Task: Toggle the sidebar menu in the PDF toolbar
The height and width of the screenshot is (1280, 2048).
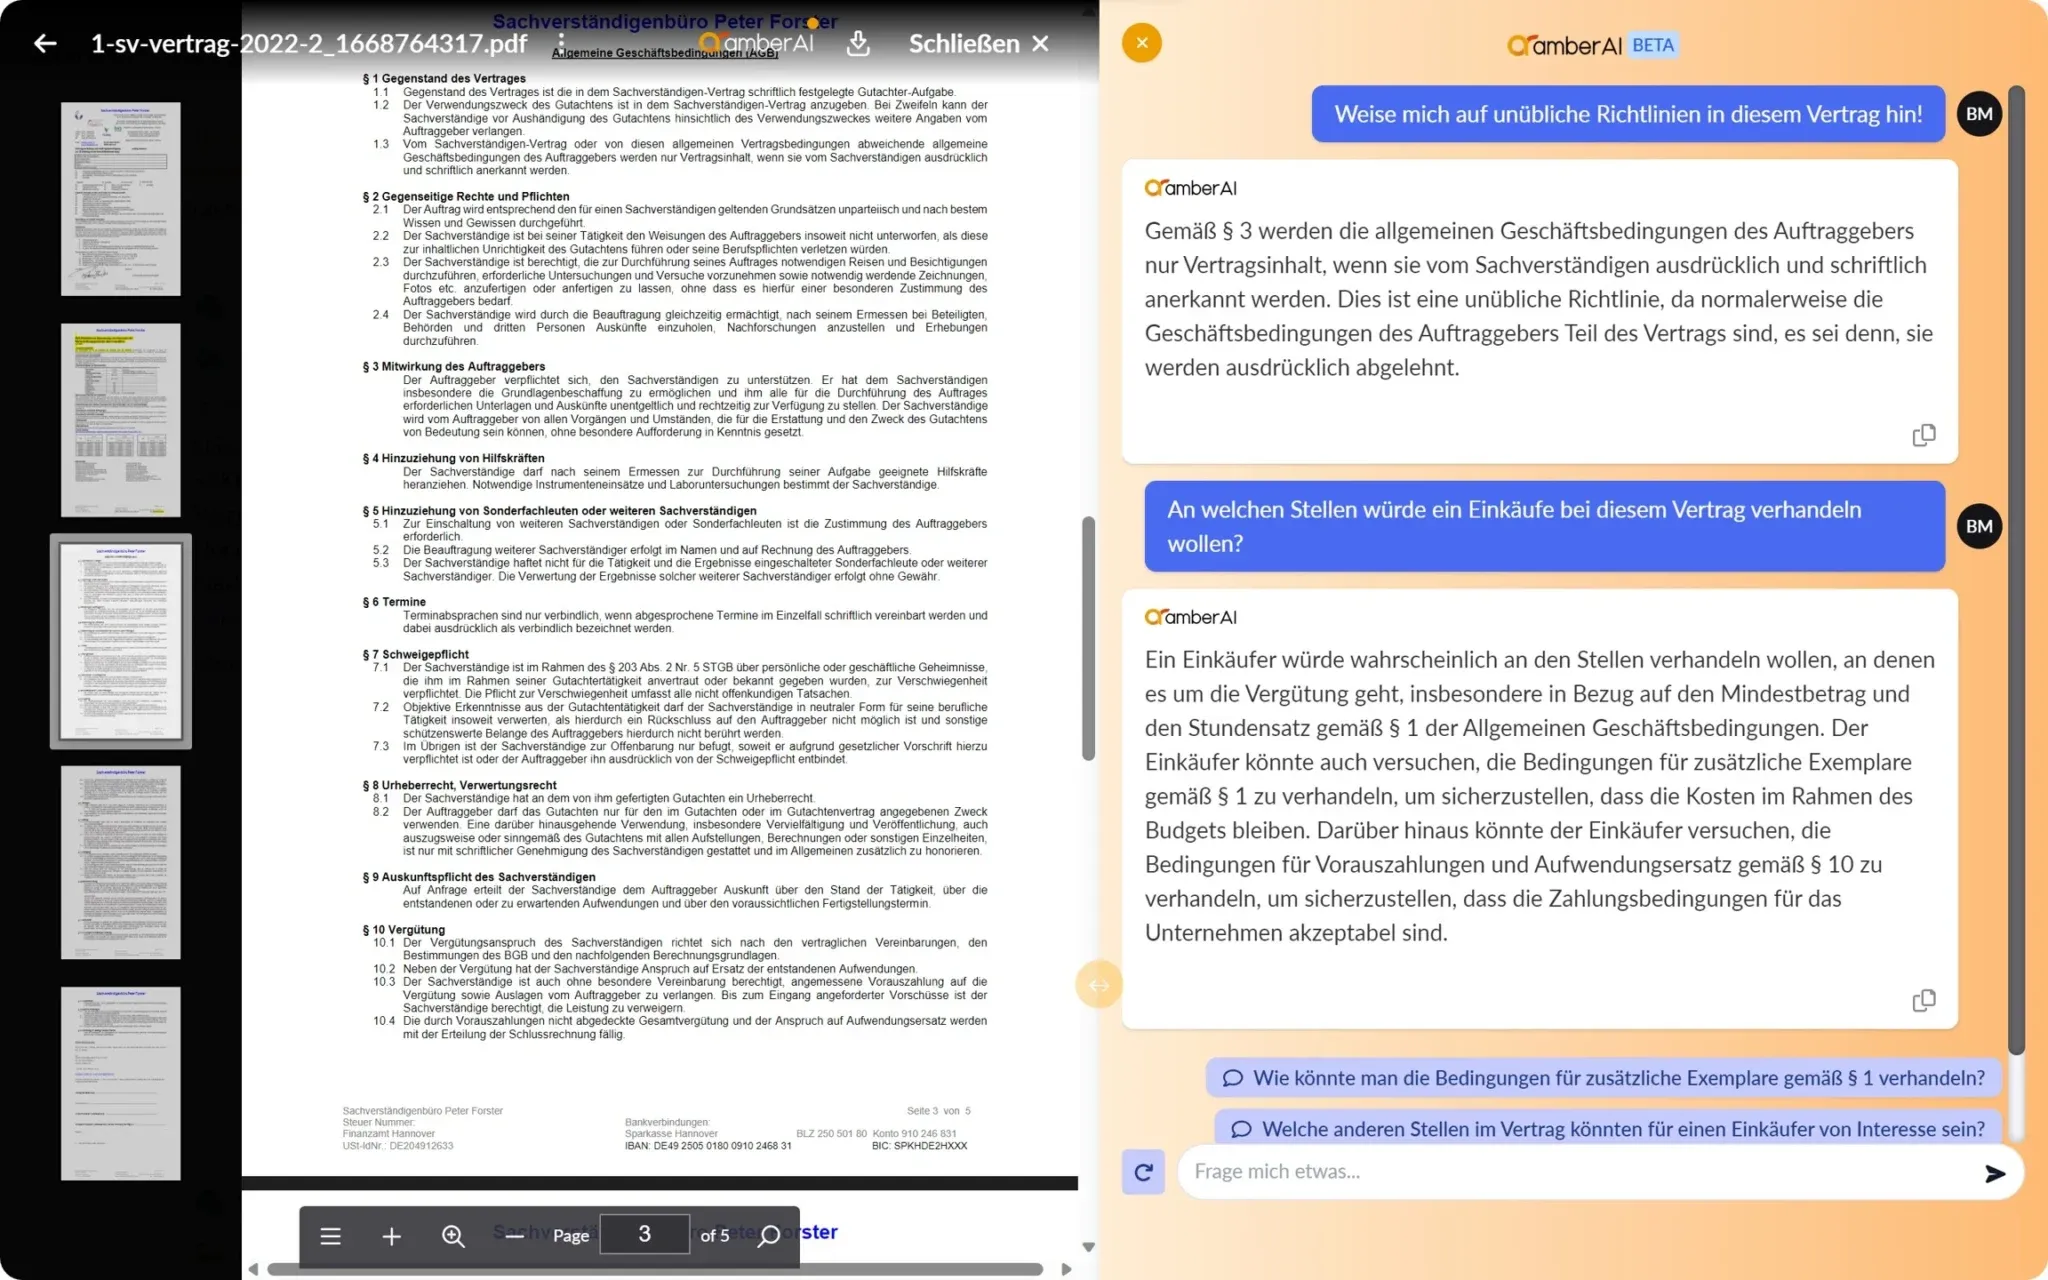Action: point(331,1236)
